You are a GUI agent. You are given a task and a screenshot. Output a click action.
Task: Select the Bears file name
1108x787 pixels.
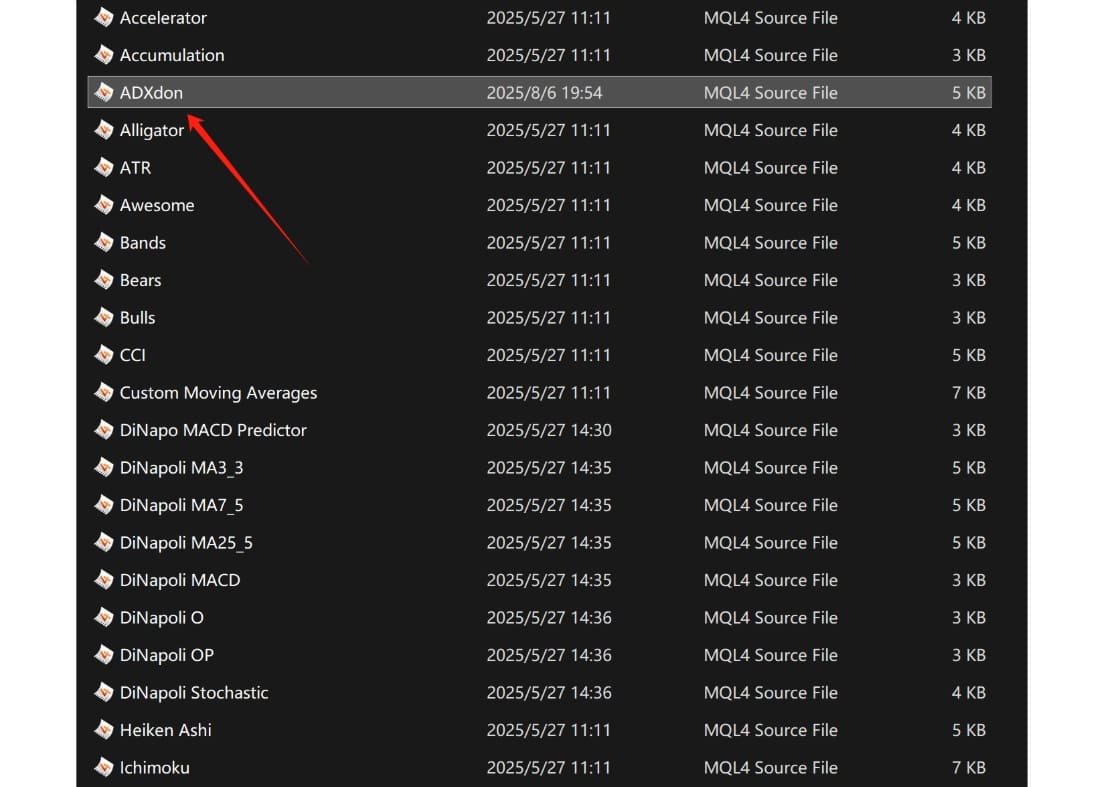(141, 280)
